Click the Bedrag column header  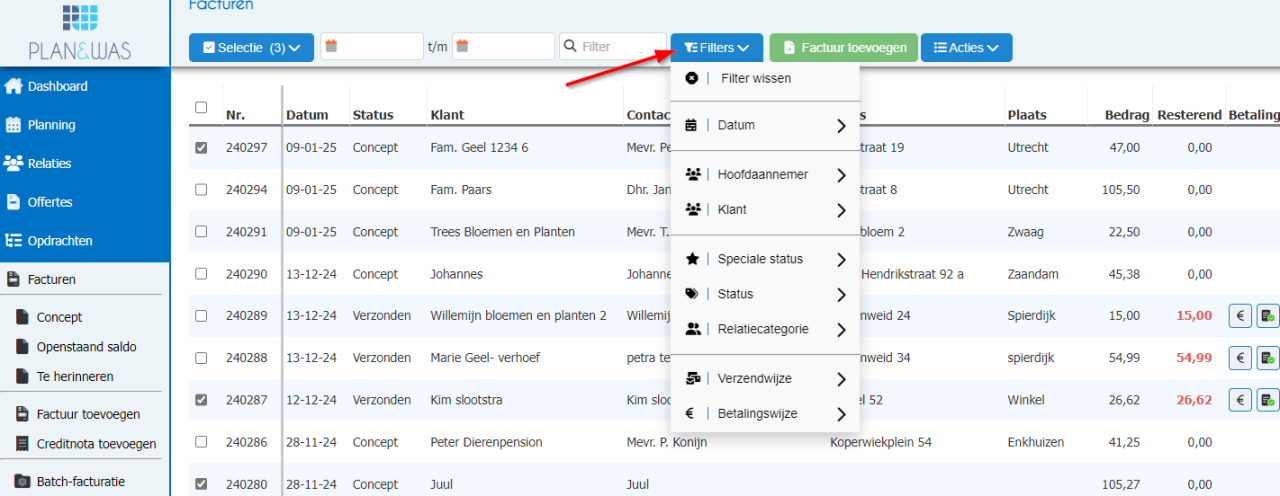[x=1127, y=115]
